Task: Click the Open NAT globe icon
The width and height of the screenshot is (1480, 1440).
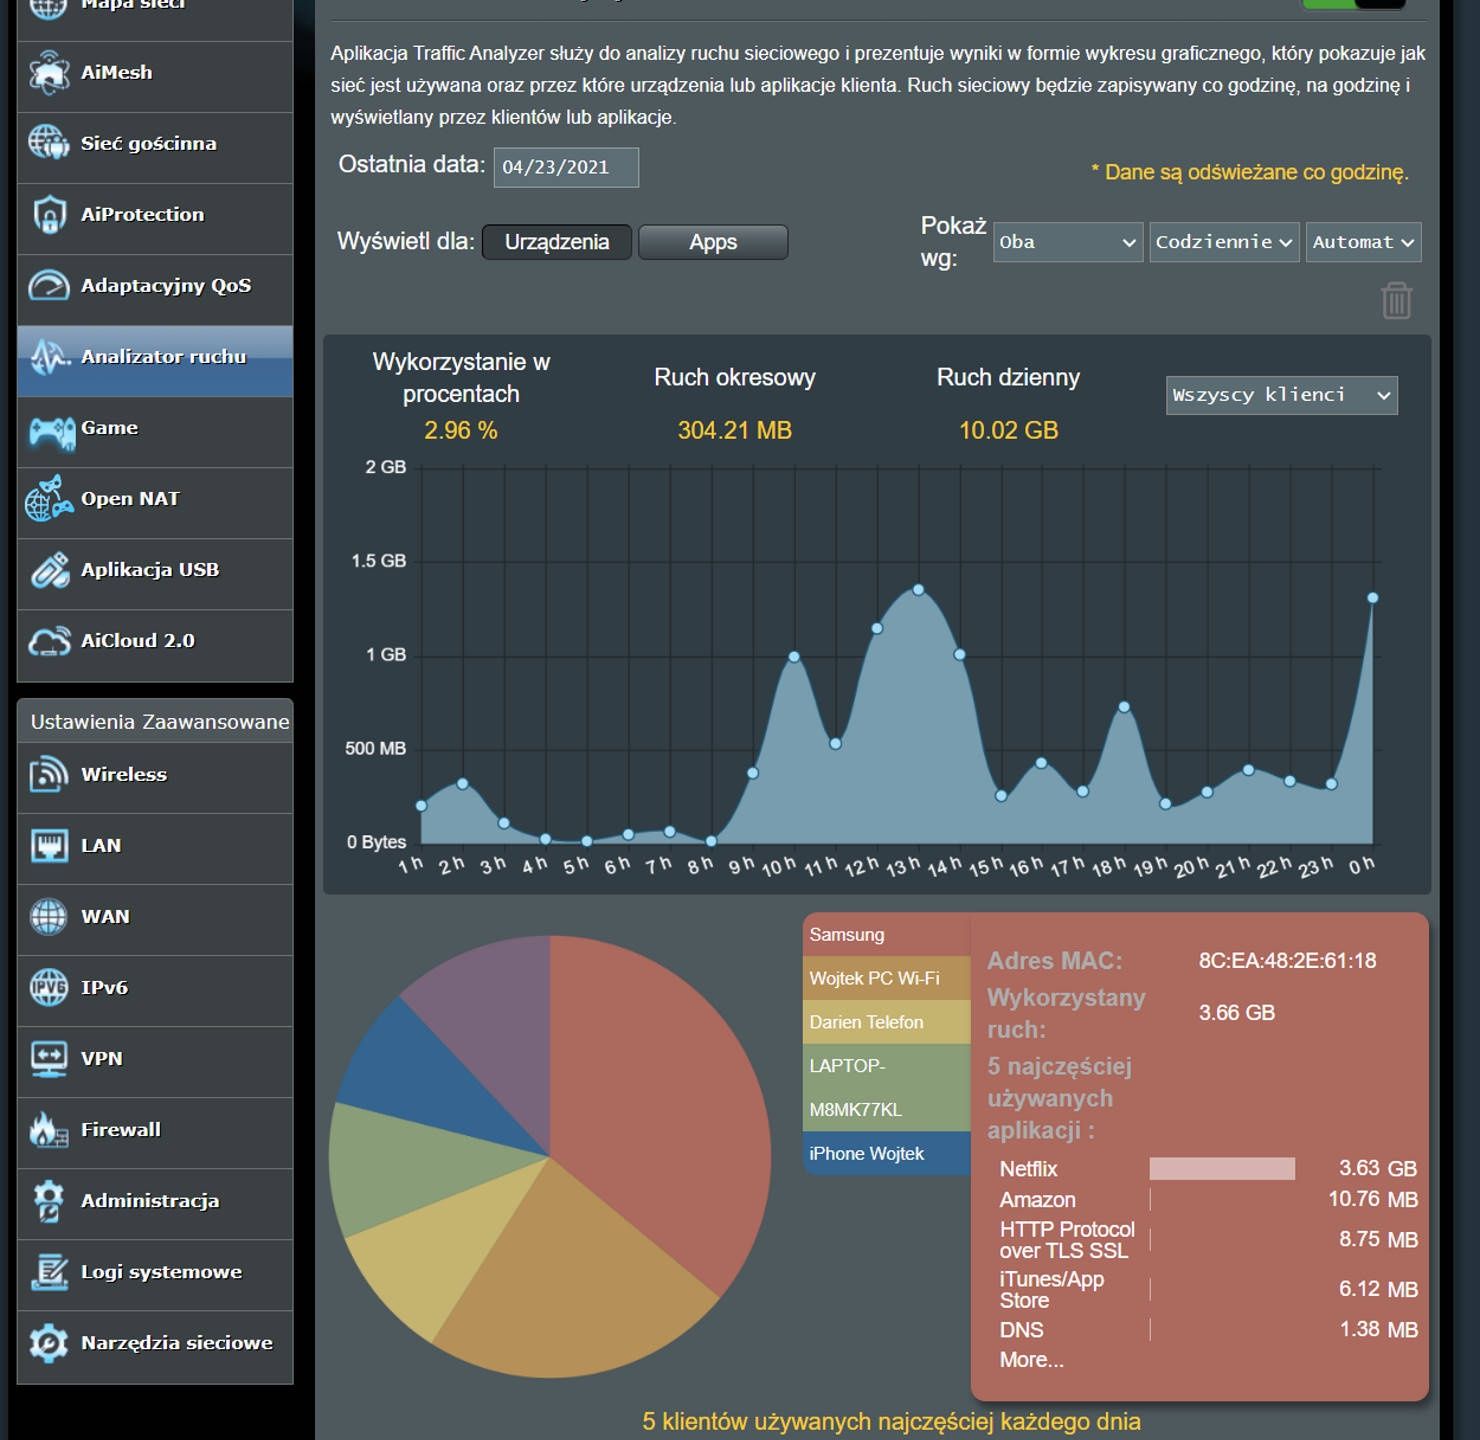Action: [x=49, y=499]
